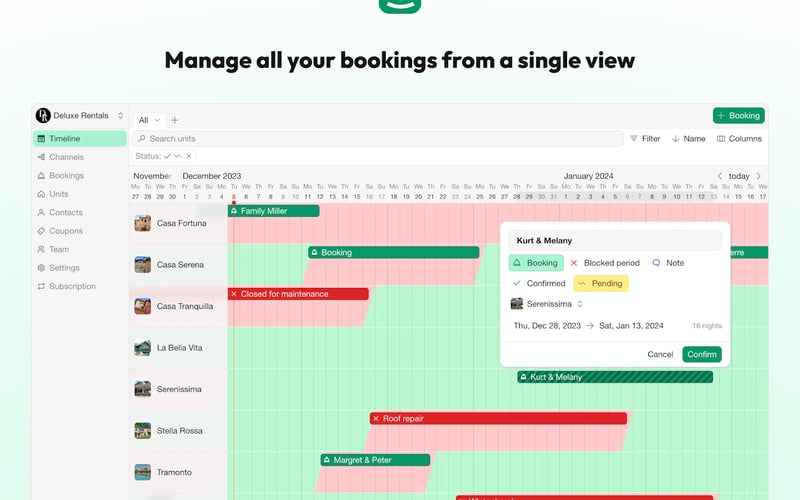Jump to today on the timeline
Screen dimensions: 800x500
(x=739, y=176)
